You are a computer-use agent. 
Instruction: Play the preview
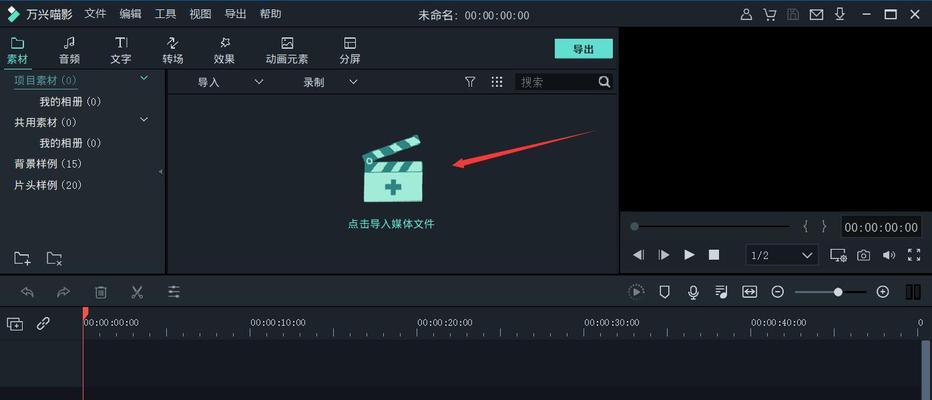pos(689,255)
